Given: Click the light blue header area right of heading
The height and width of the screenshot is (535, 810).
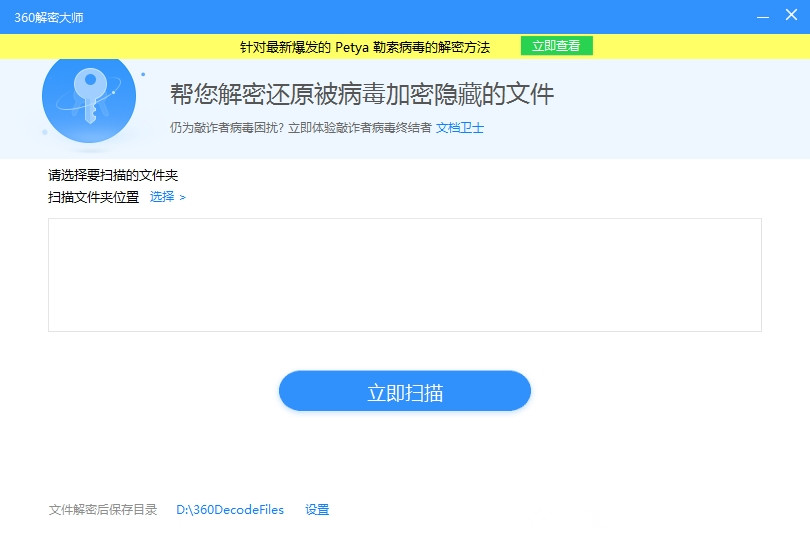Looking at the screenshot, I should [x=680, y=100].
